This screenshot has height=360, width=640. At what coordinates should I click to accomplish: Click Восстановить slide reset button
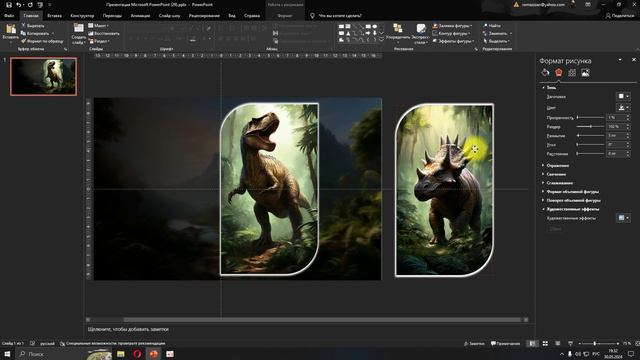click(104, 33)
